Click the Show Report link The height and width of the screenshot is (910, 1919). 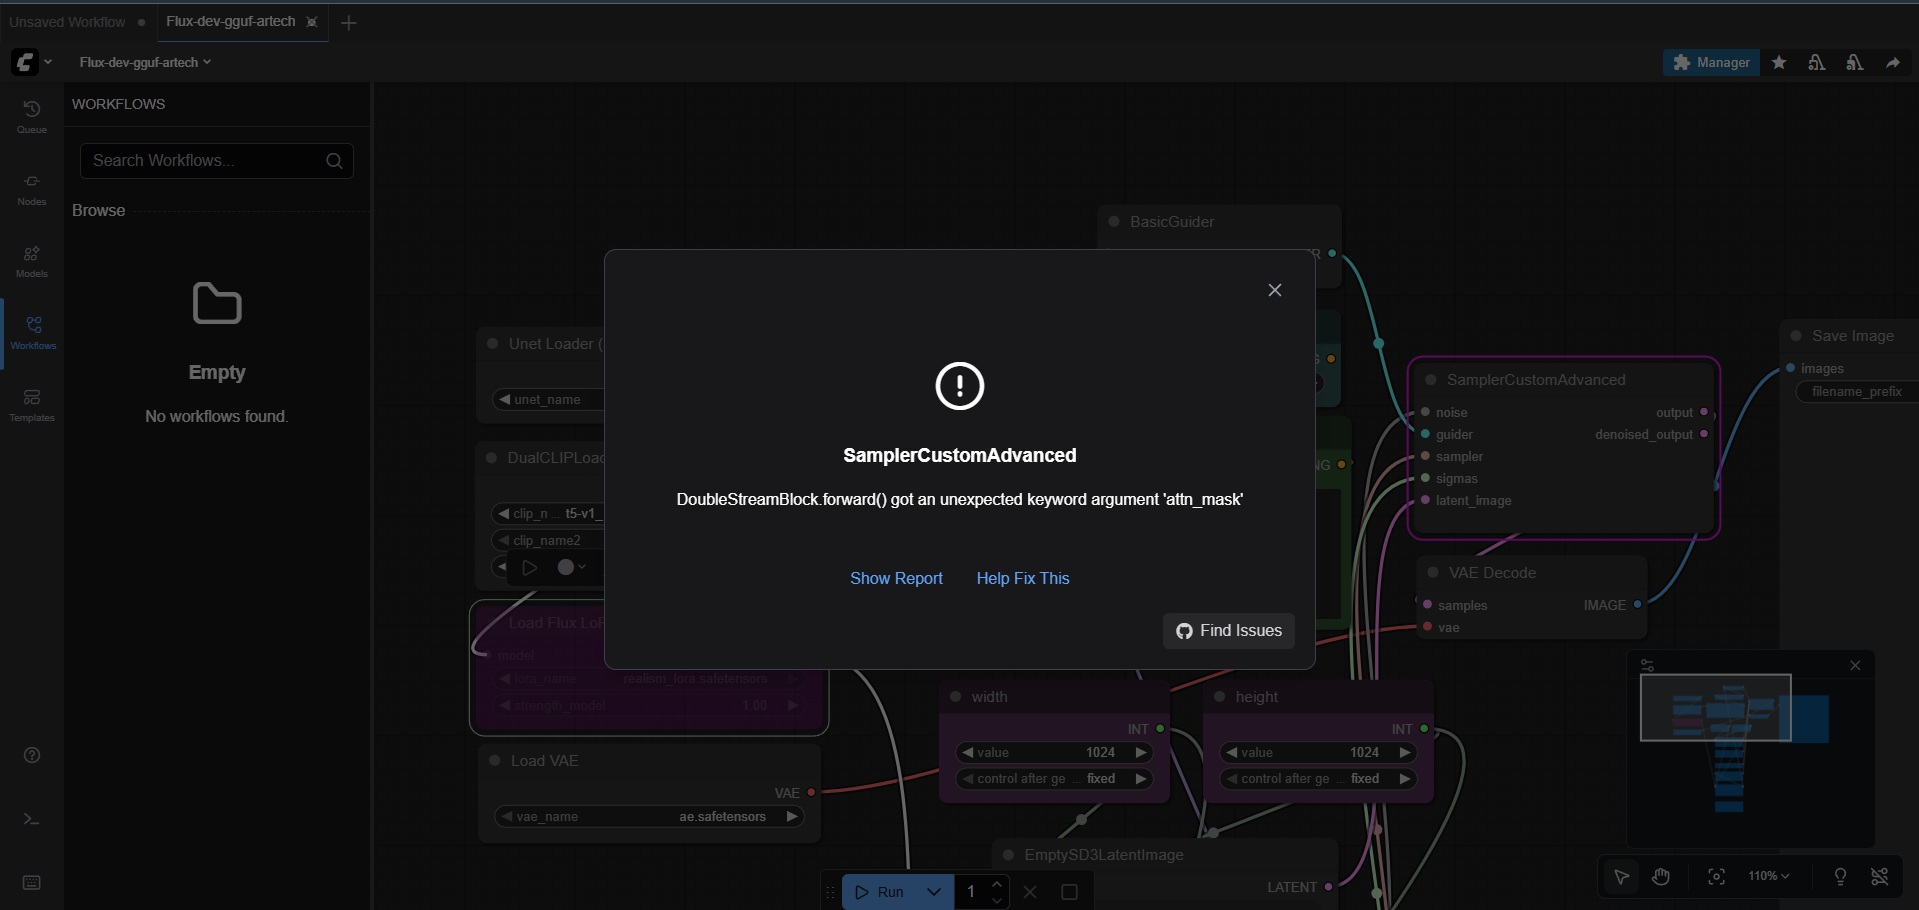[x=896, y=578]
